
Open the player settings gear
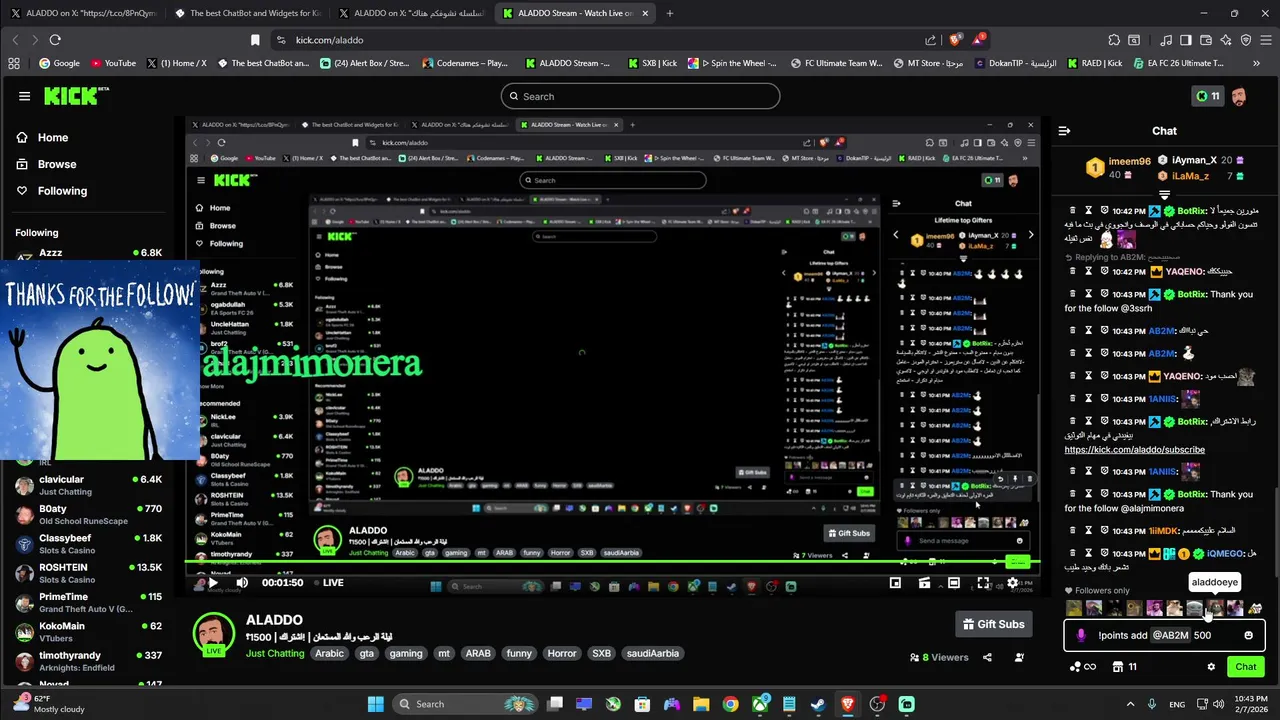point(1013,583)
